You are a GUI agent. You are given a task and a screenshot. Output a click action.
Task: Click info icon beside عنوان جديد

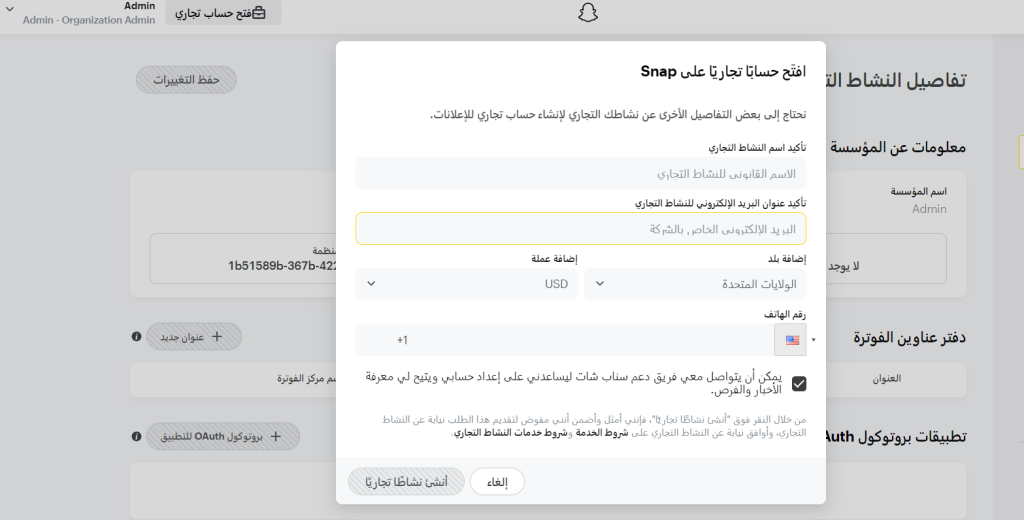(136, 336)
